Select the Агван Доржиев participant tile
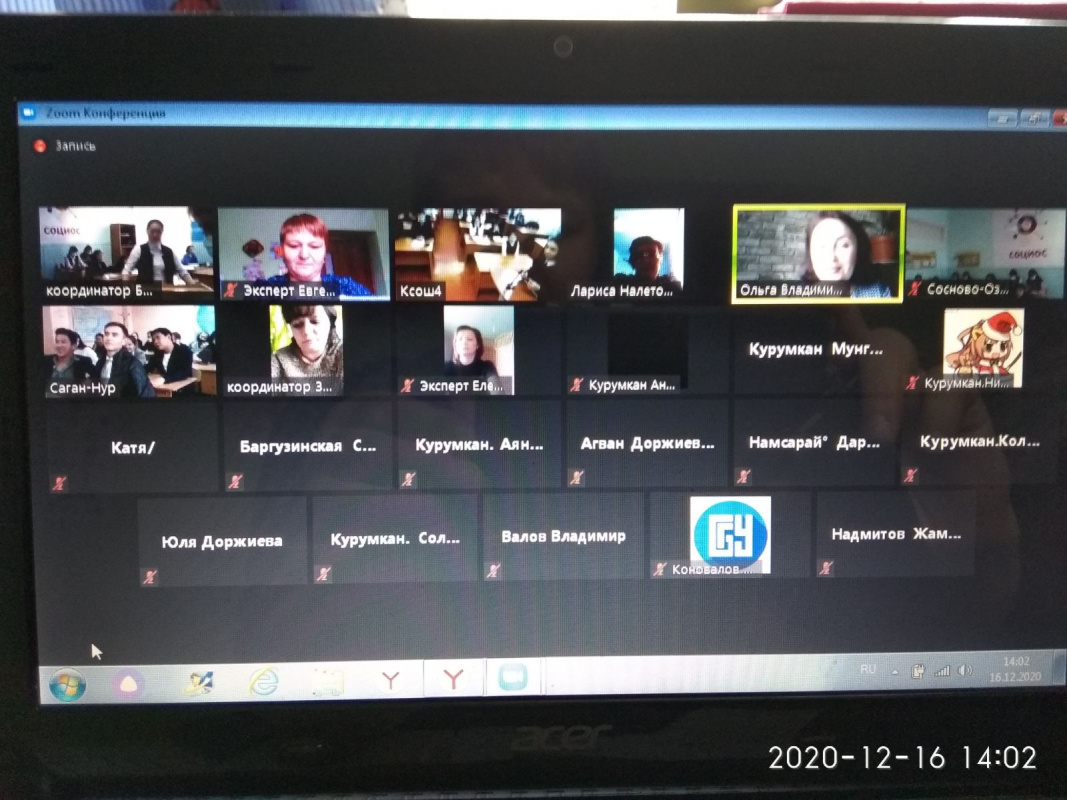The height and width of the screenshot is (800, 1067). (x=647, y=444)
